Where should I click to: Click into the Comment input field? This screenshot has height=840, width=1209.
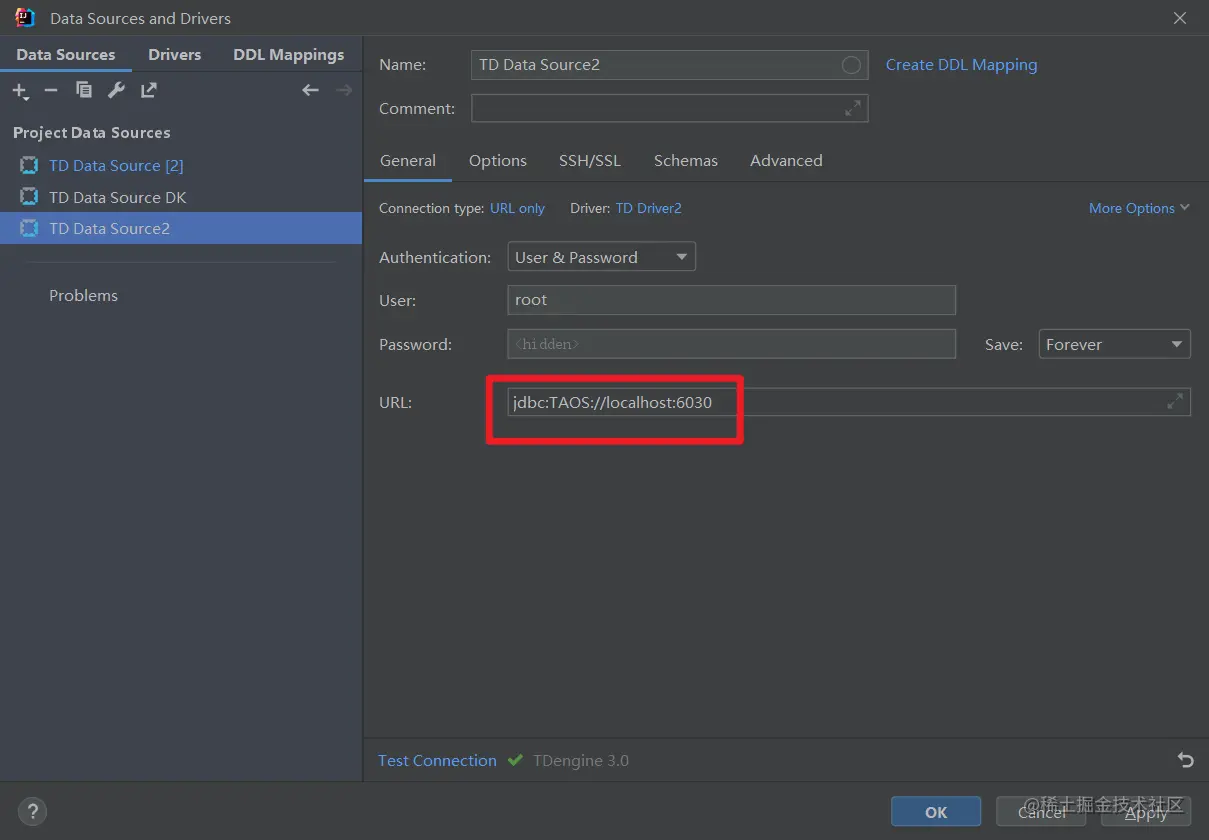pyautogui.click(x=669, y=108)
